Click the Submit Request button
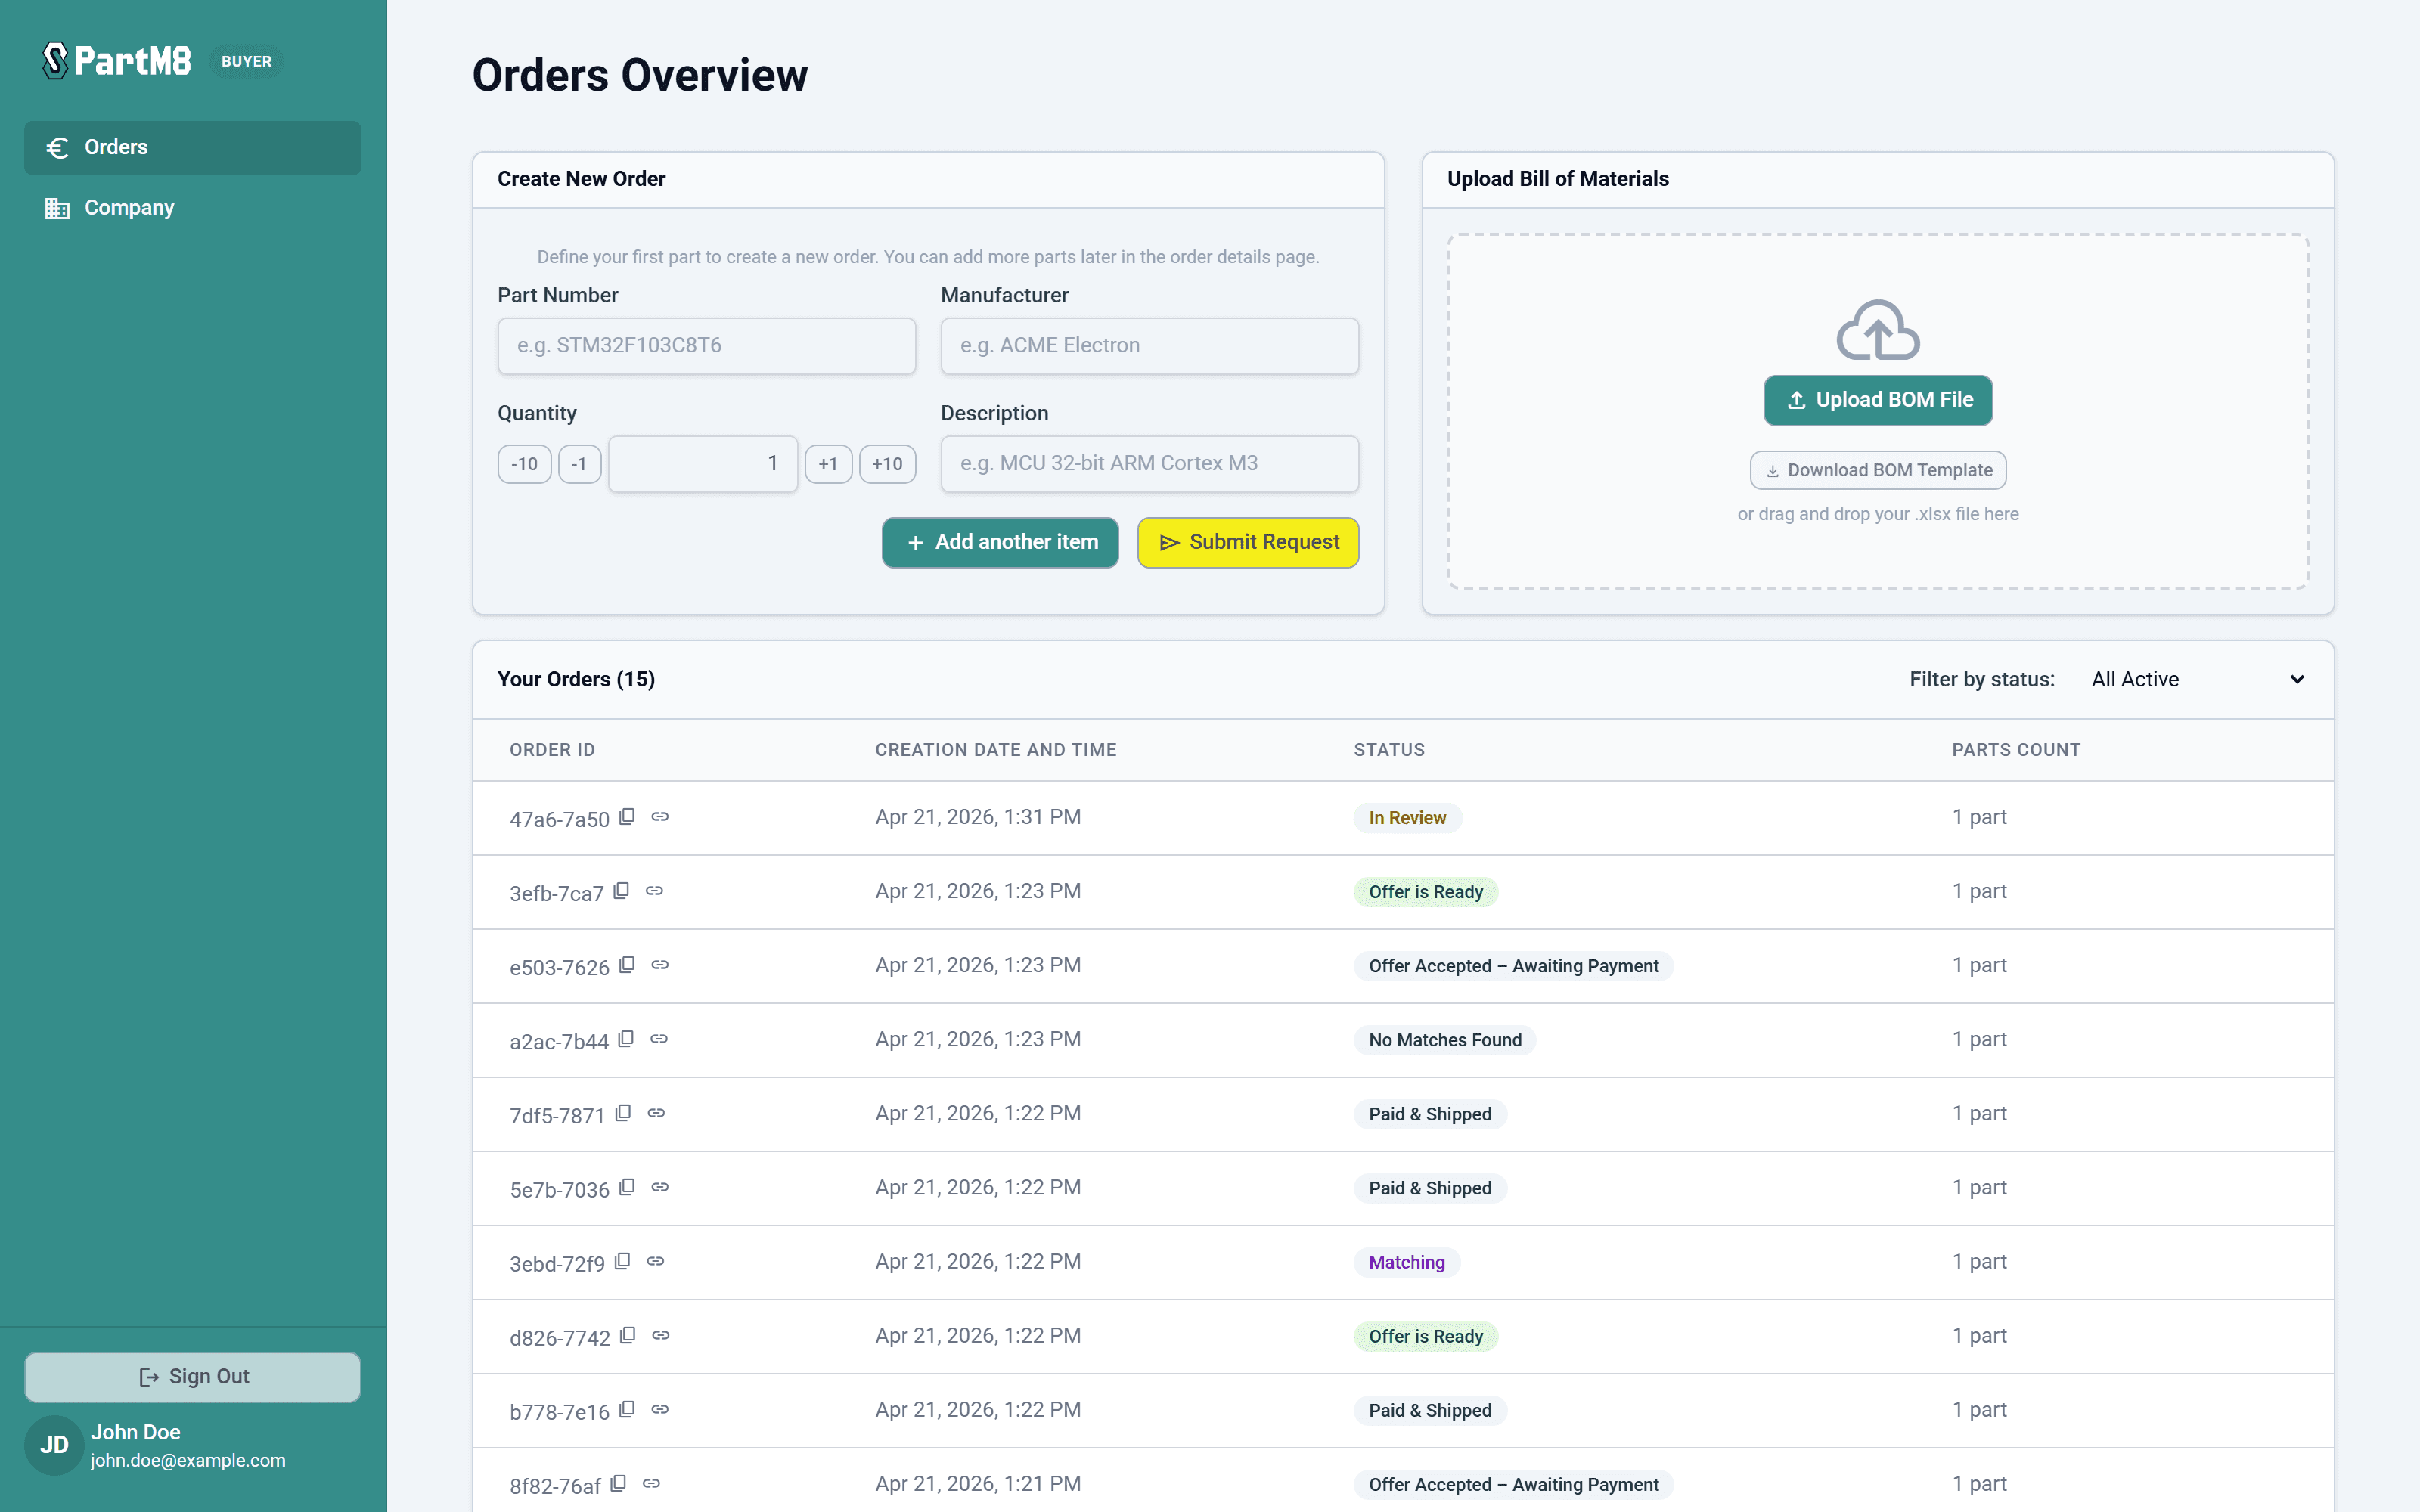The image size is (2420, 1512). click(x=1248, y=542)
